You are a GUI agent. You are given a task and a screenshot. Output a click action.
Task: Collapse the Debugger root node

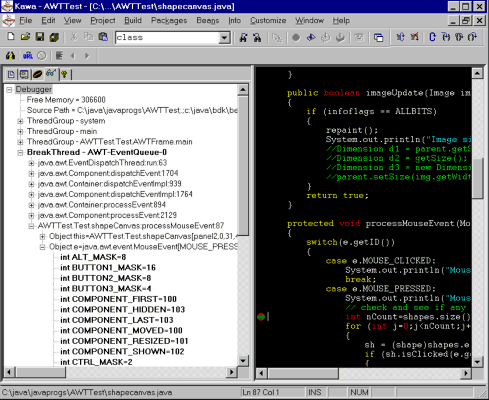click(9, 89)
